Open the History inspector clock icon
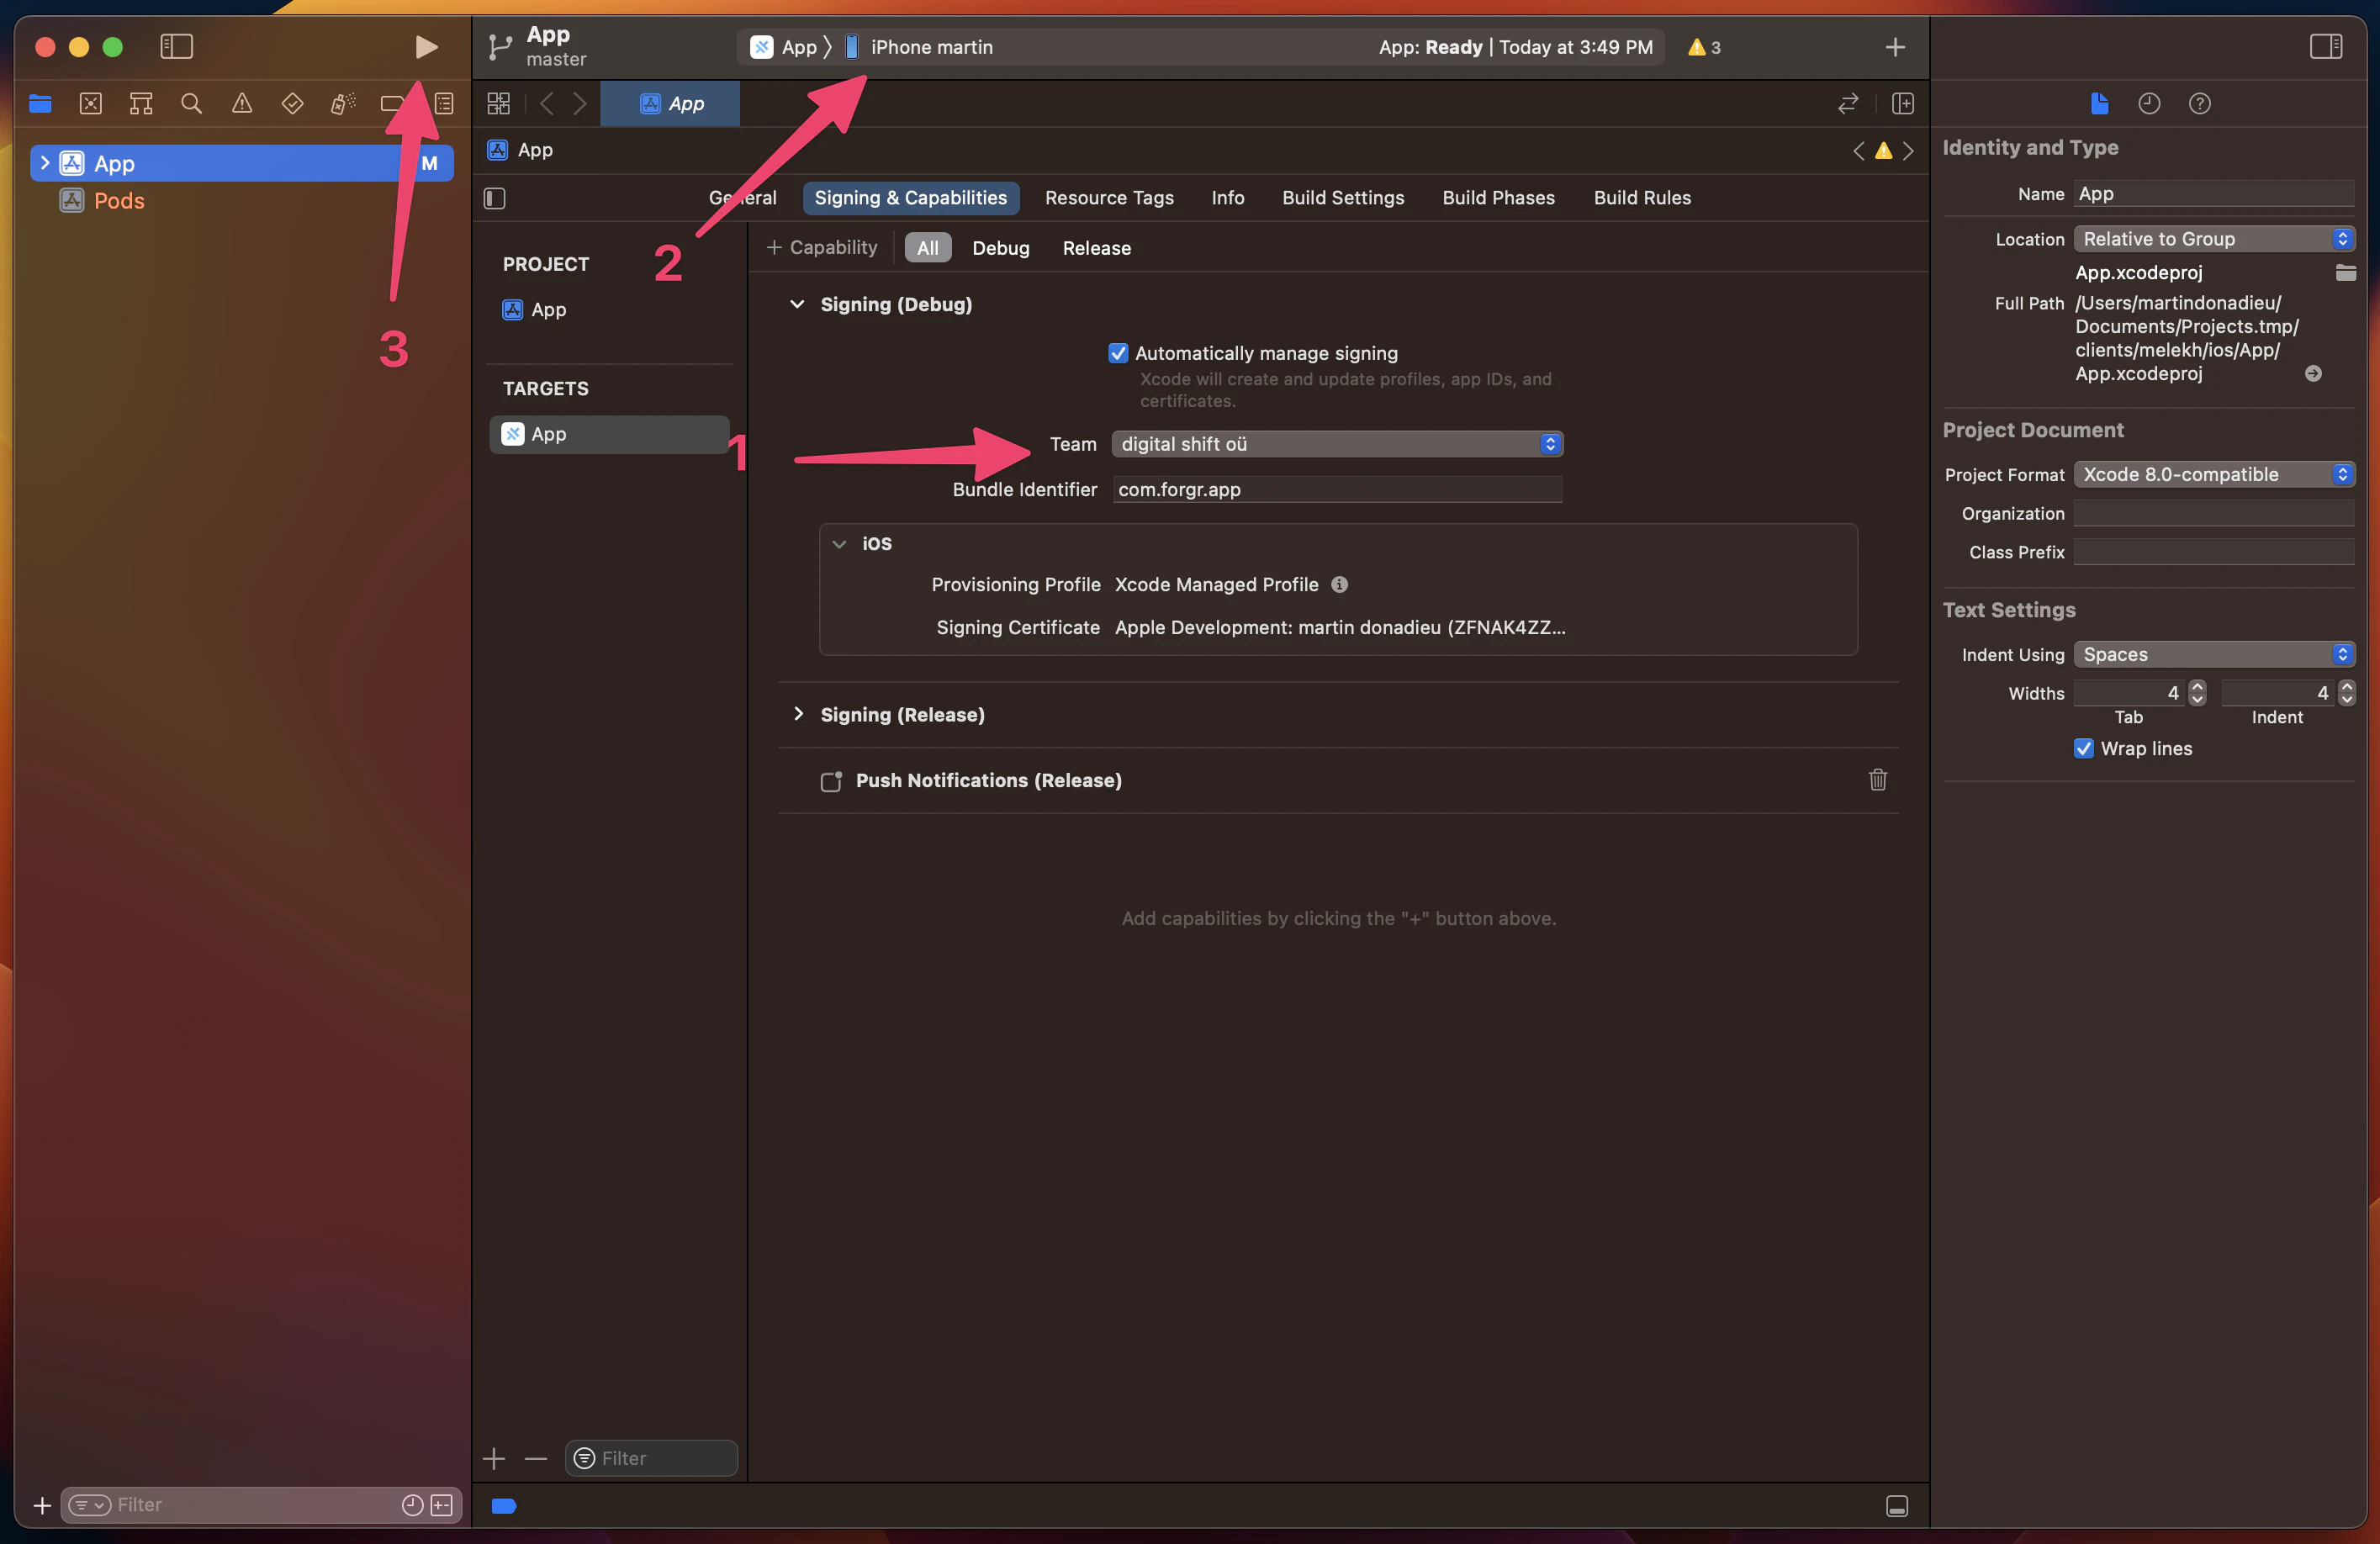Viewport: 2380px width, 1544px height. (2149, 103)
